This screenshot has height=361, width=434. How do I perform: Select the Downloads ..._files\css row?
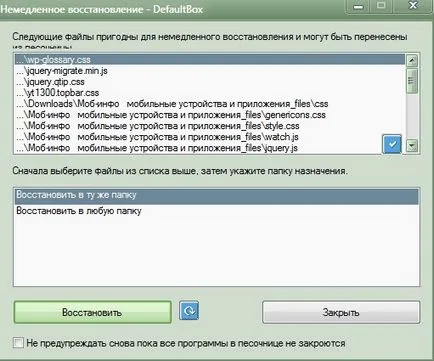click(210, 104)
